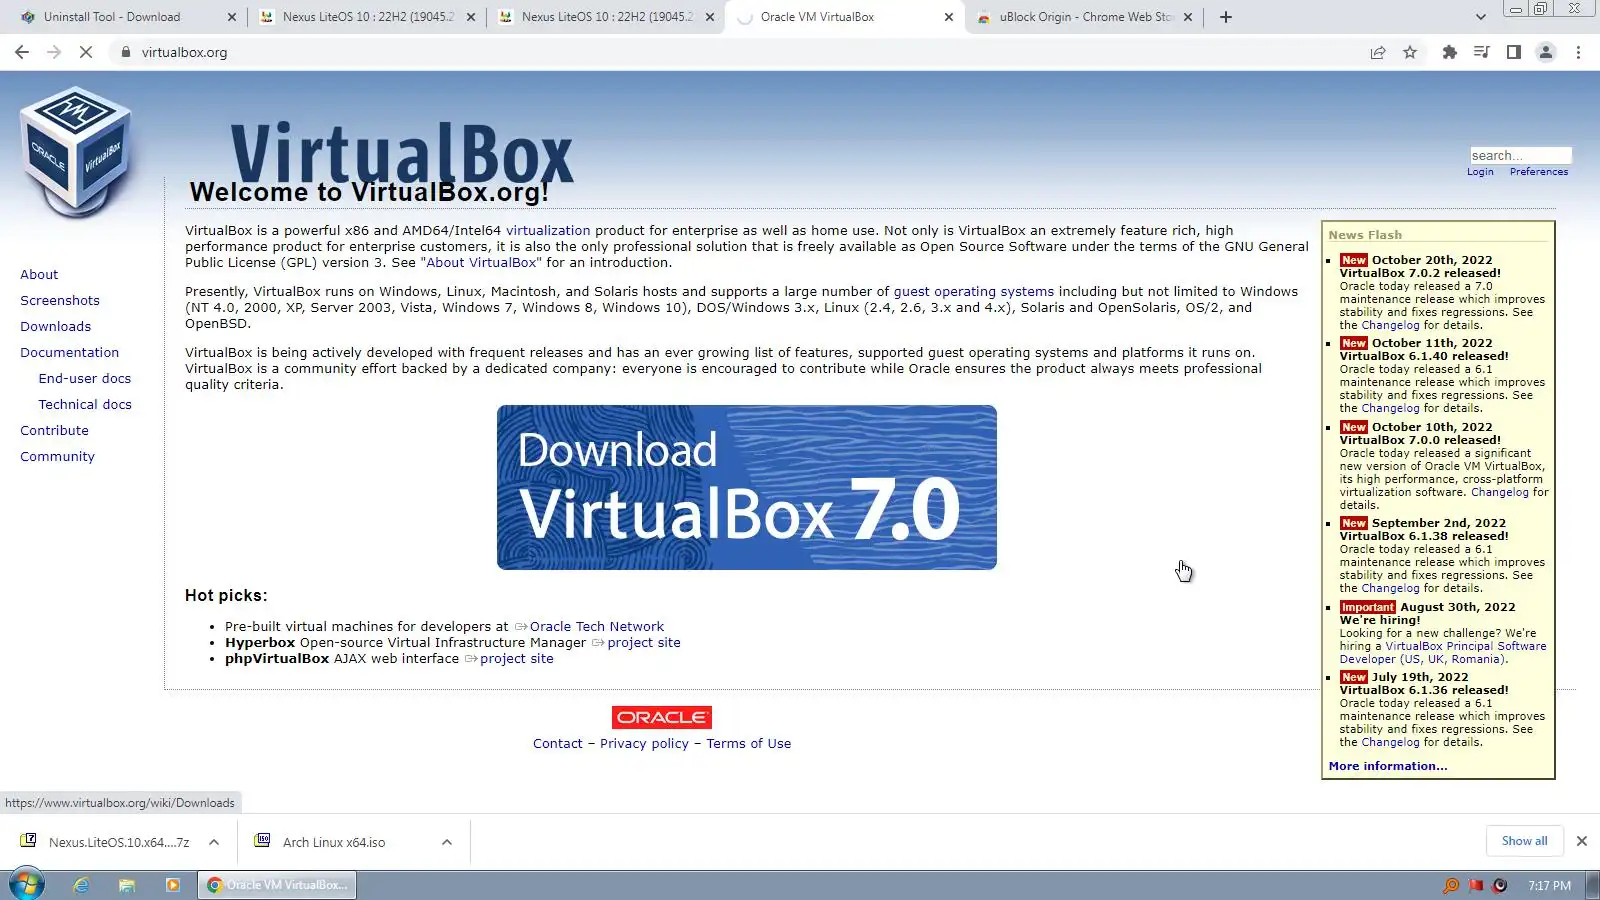Click the padlock site info icon
The width and height of the screenshot is (1600, 900).
click(125, 52)
